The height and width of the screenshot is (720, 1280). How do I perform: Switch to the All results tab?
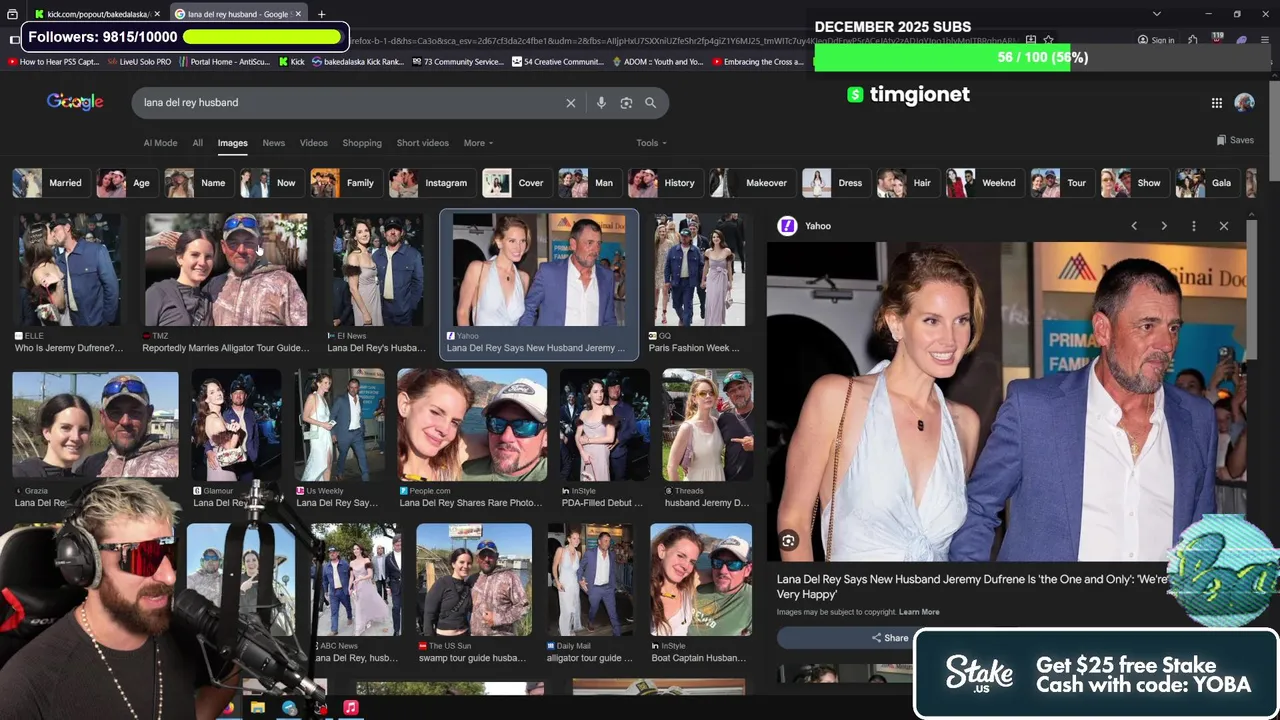[x=197, y=143]
